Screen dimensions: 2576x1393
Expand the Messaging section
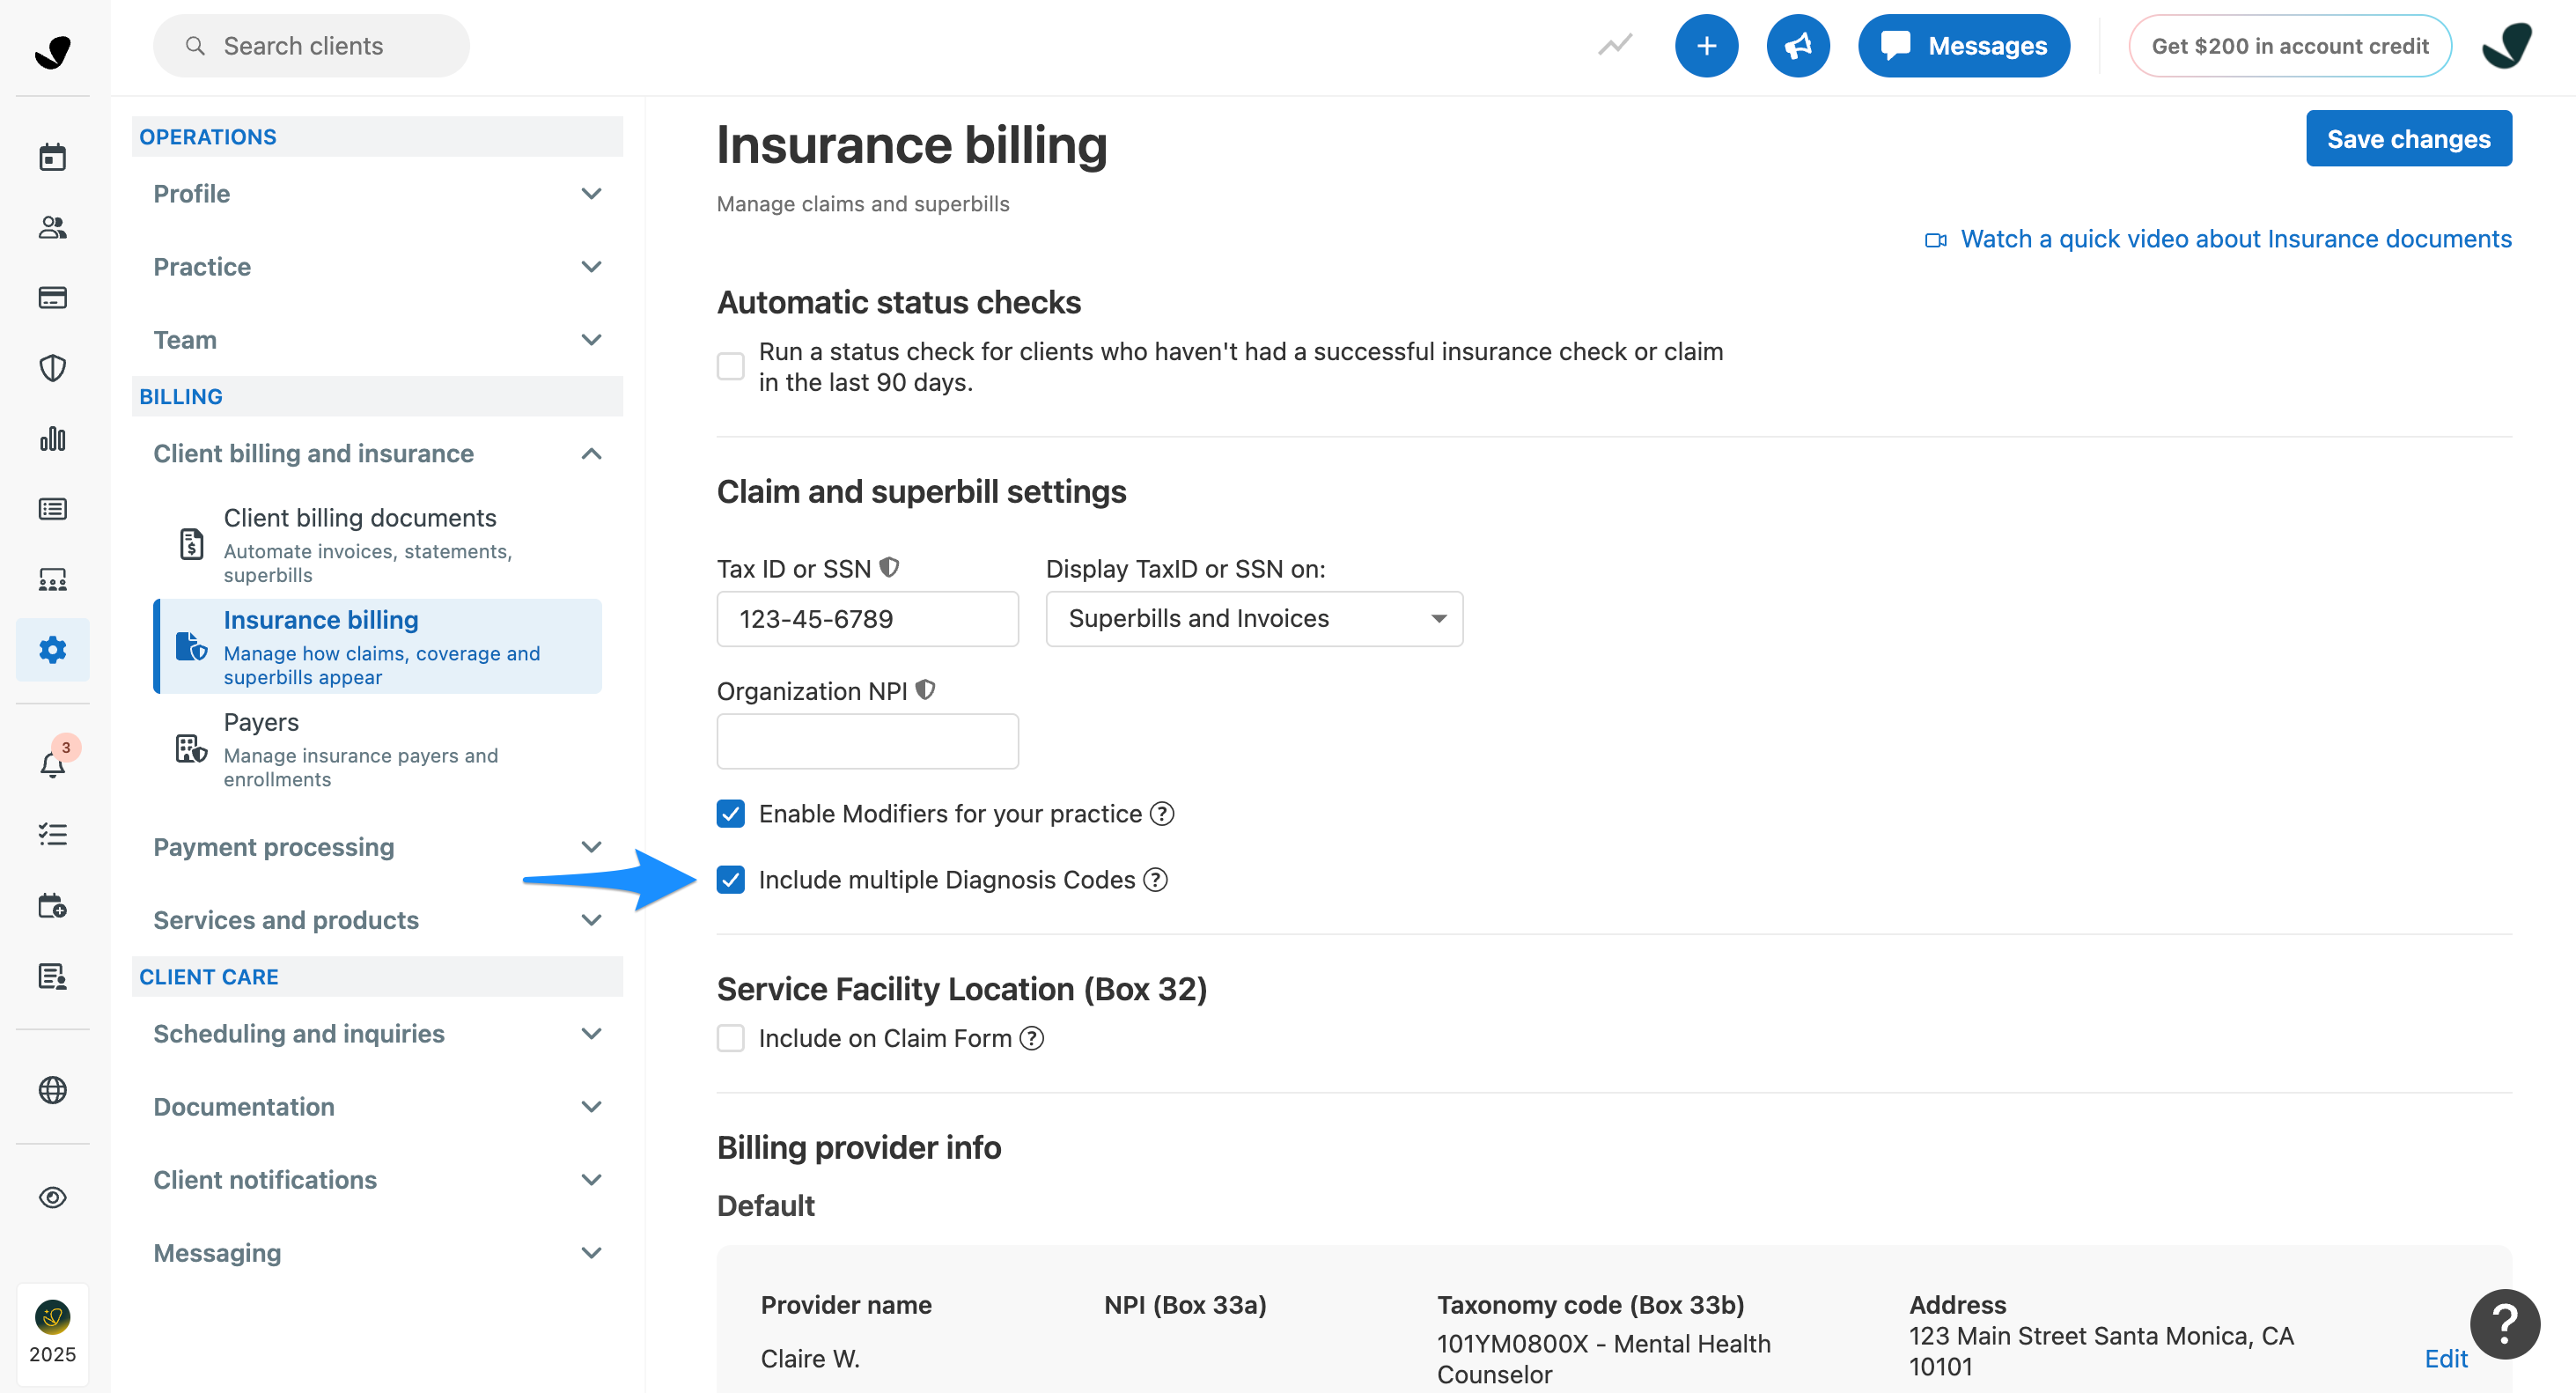pyautogui.click(x=377, y=1253)
